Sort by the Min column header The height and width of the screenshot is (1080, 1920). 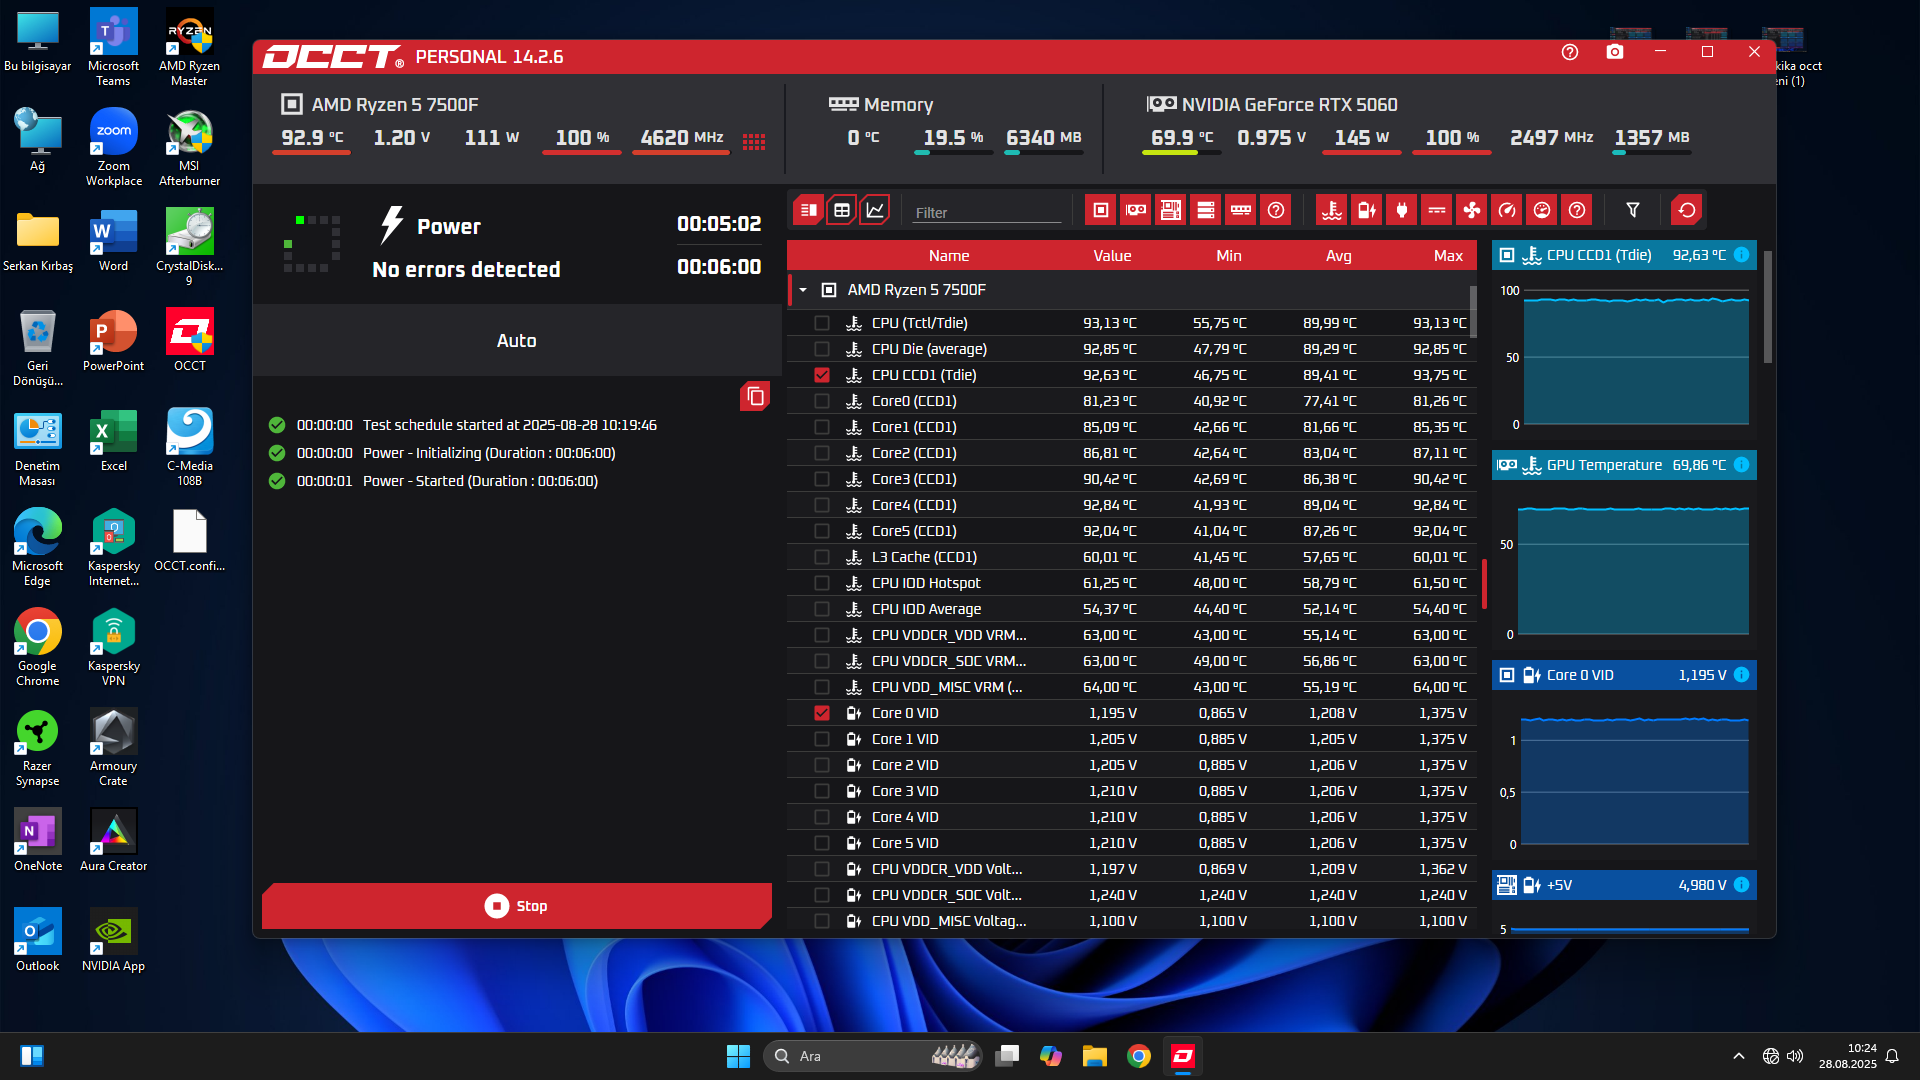pos(1229,256)
